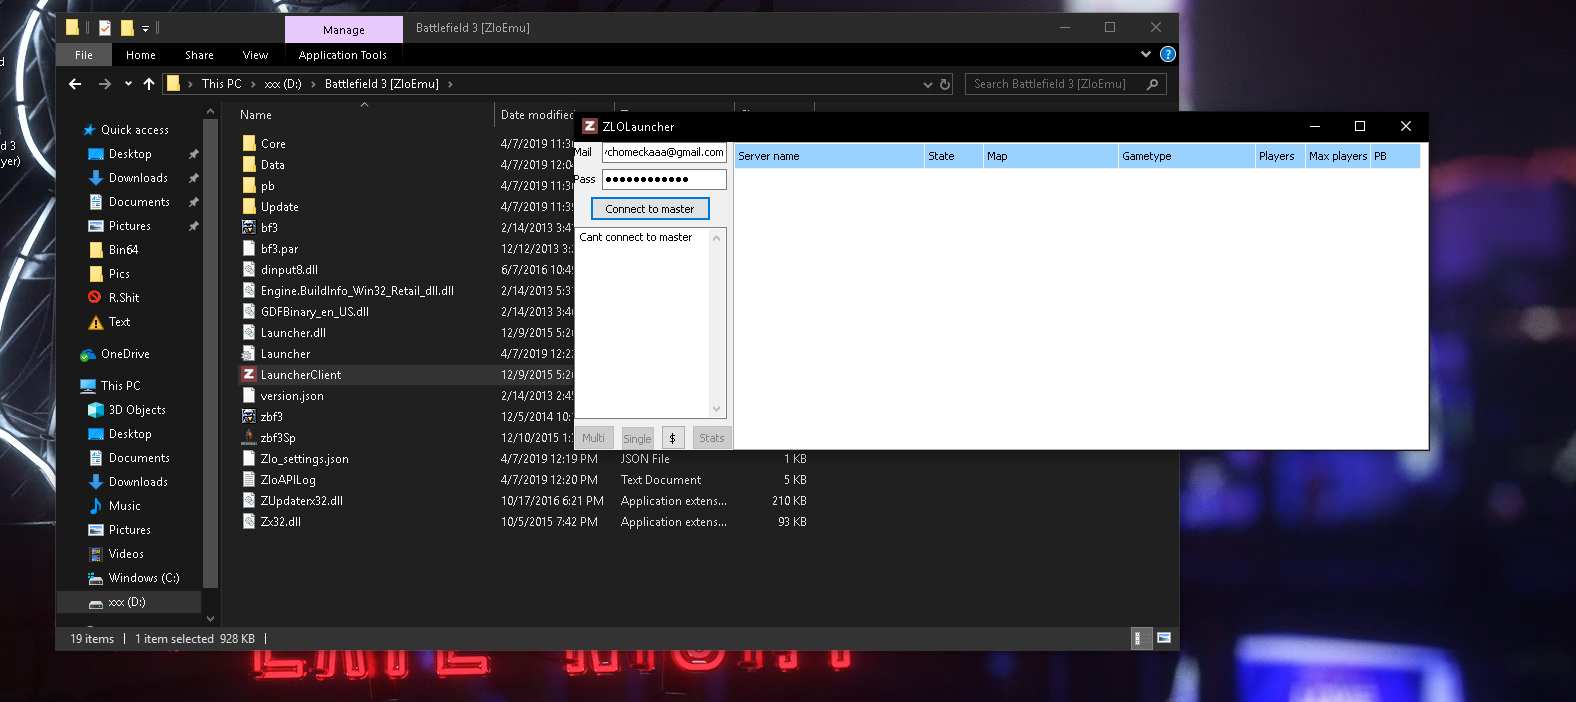This screenshot has width=1576, height=702.
Task: Expand the chevron after xxx (D:) in breadcrumb
Action: click(x=313, y=84)
